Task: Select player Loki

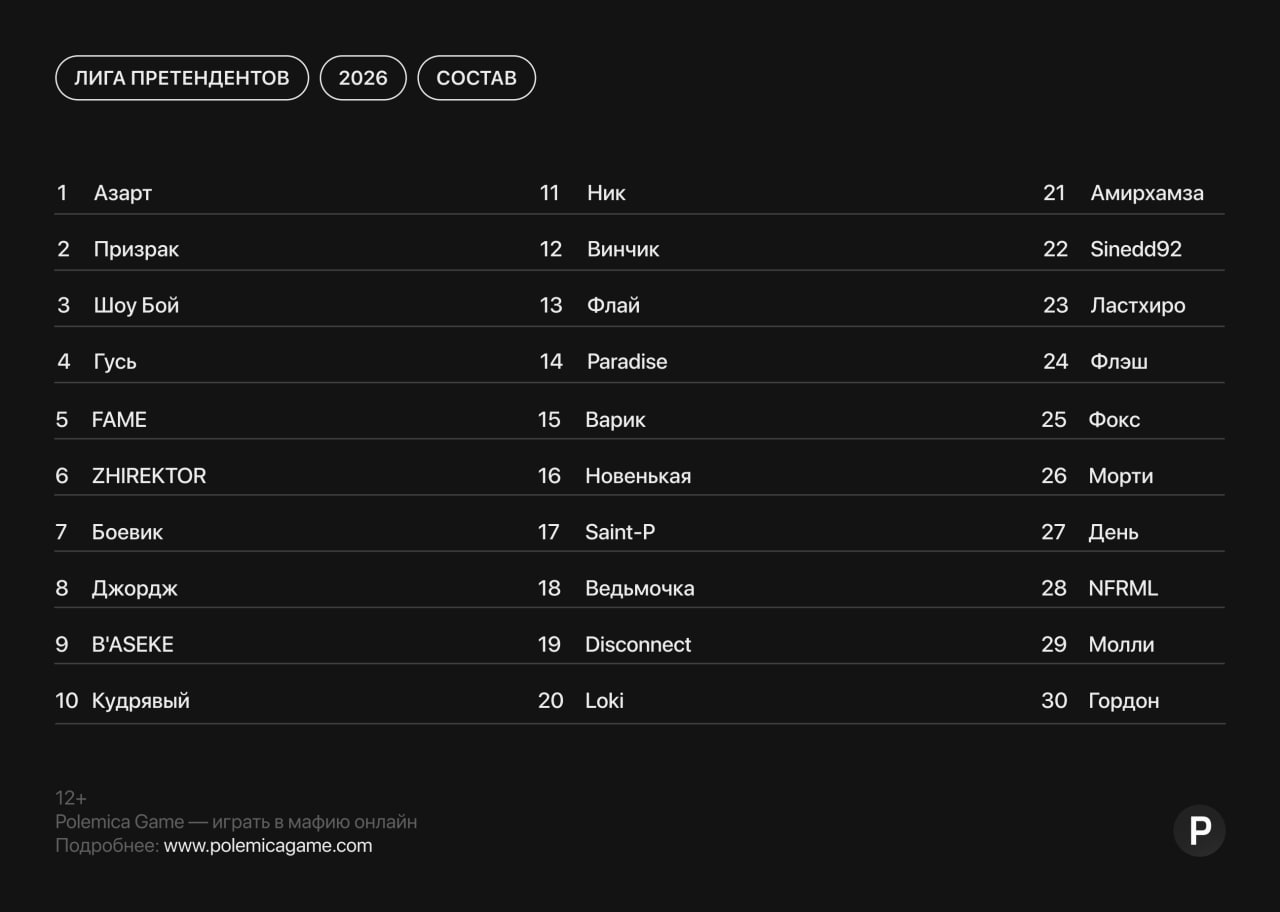Action: 604,701
